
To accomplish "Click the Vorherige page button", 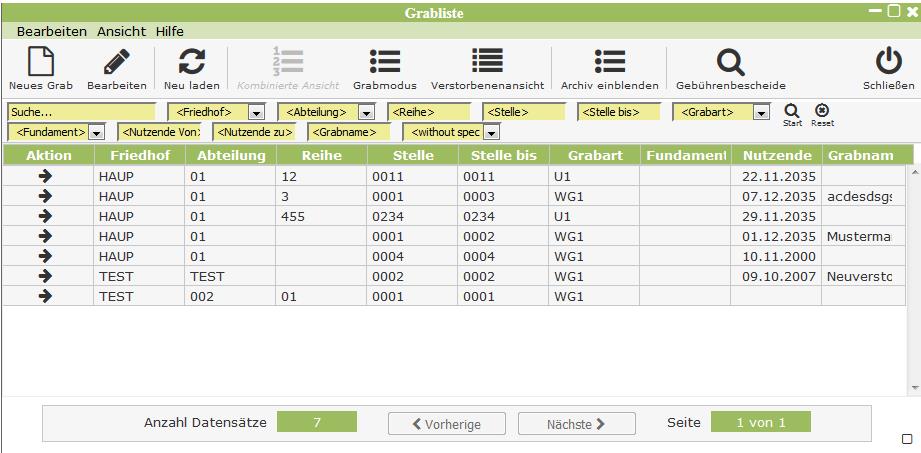I will pos(447,424).
